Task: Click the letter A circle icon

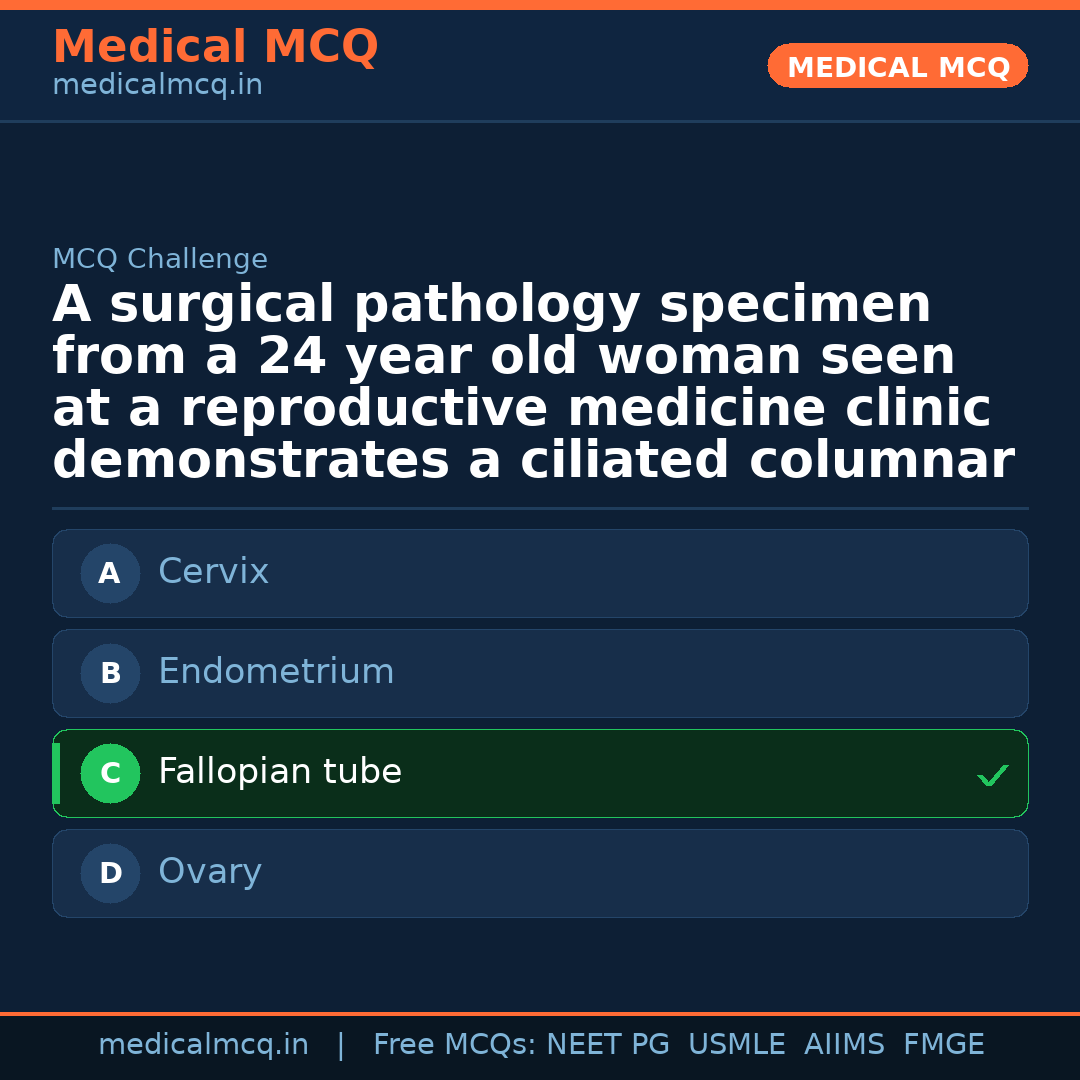Action: tap(110, 573)
